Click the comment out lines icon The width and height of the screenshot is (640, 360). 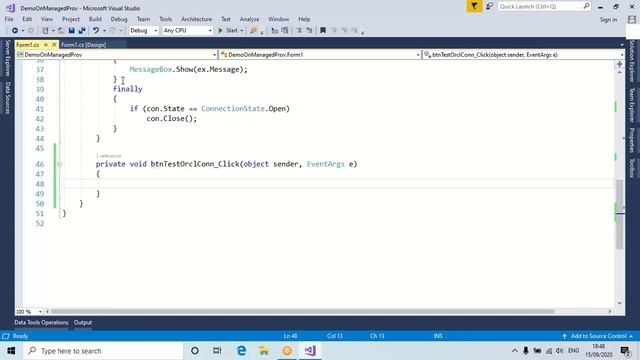pos(275,31)
